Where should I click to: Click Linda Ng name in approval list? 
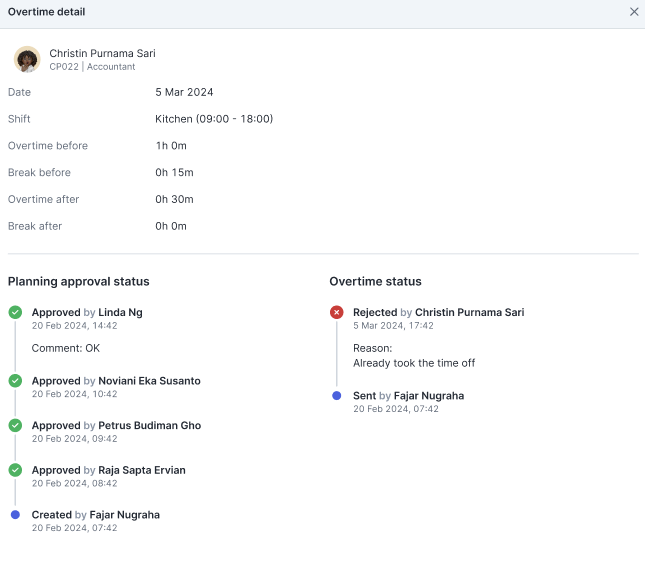(120, 312)
